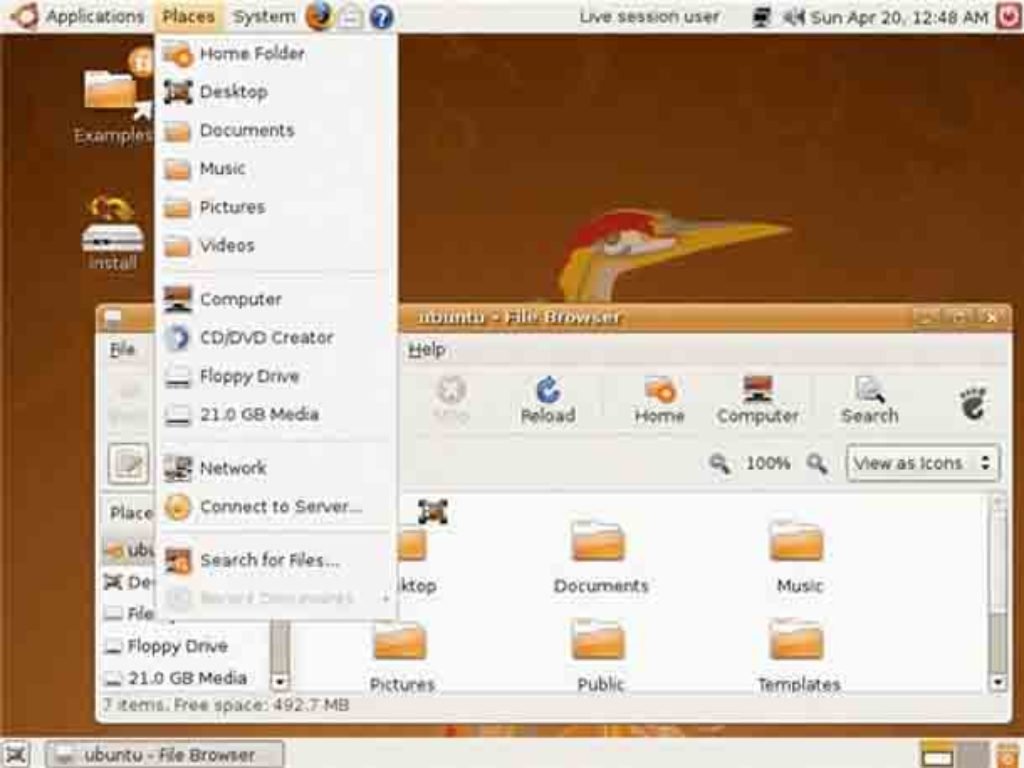Toggle the location text entry pencil button

tap(128, 464)
